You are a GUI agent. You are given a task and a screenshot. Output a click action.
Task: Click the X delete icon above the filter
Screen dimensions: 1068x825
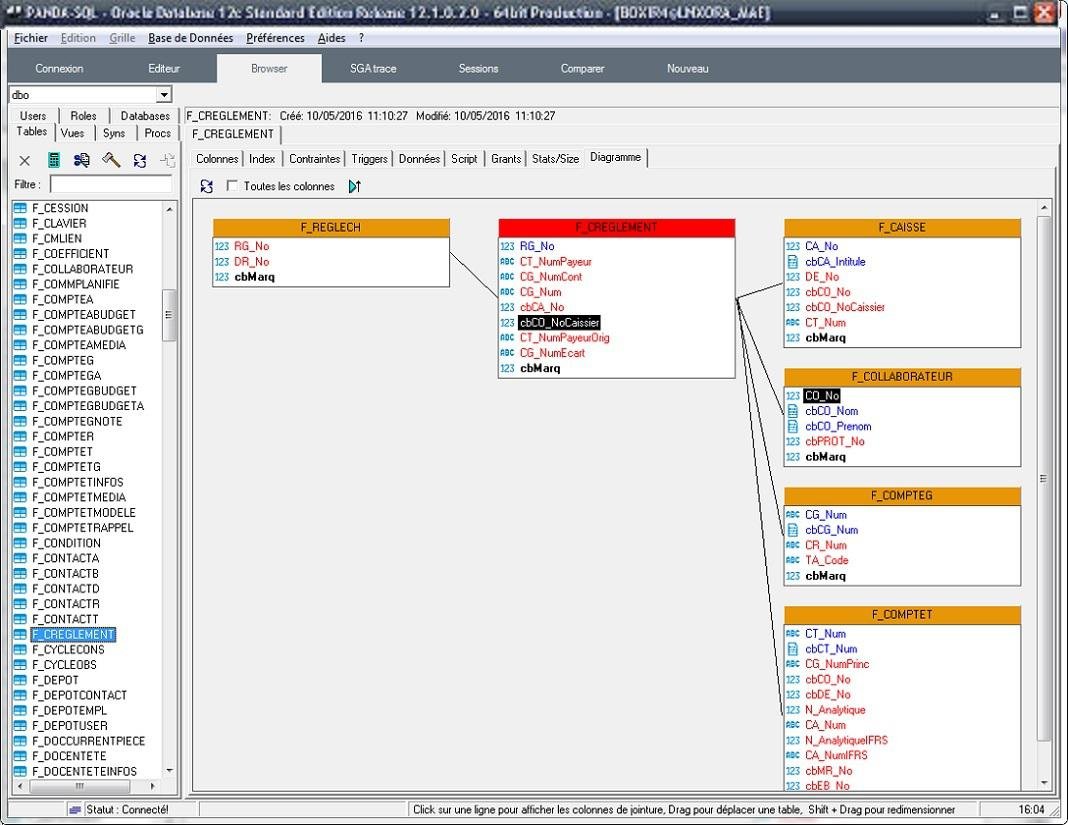click(25, 160)
